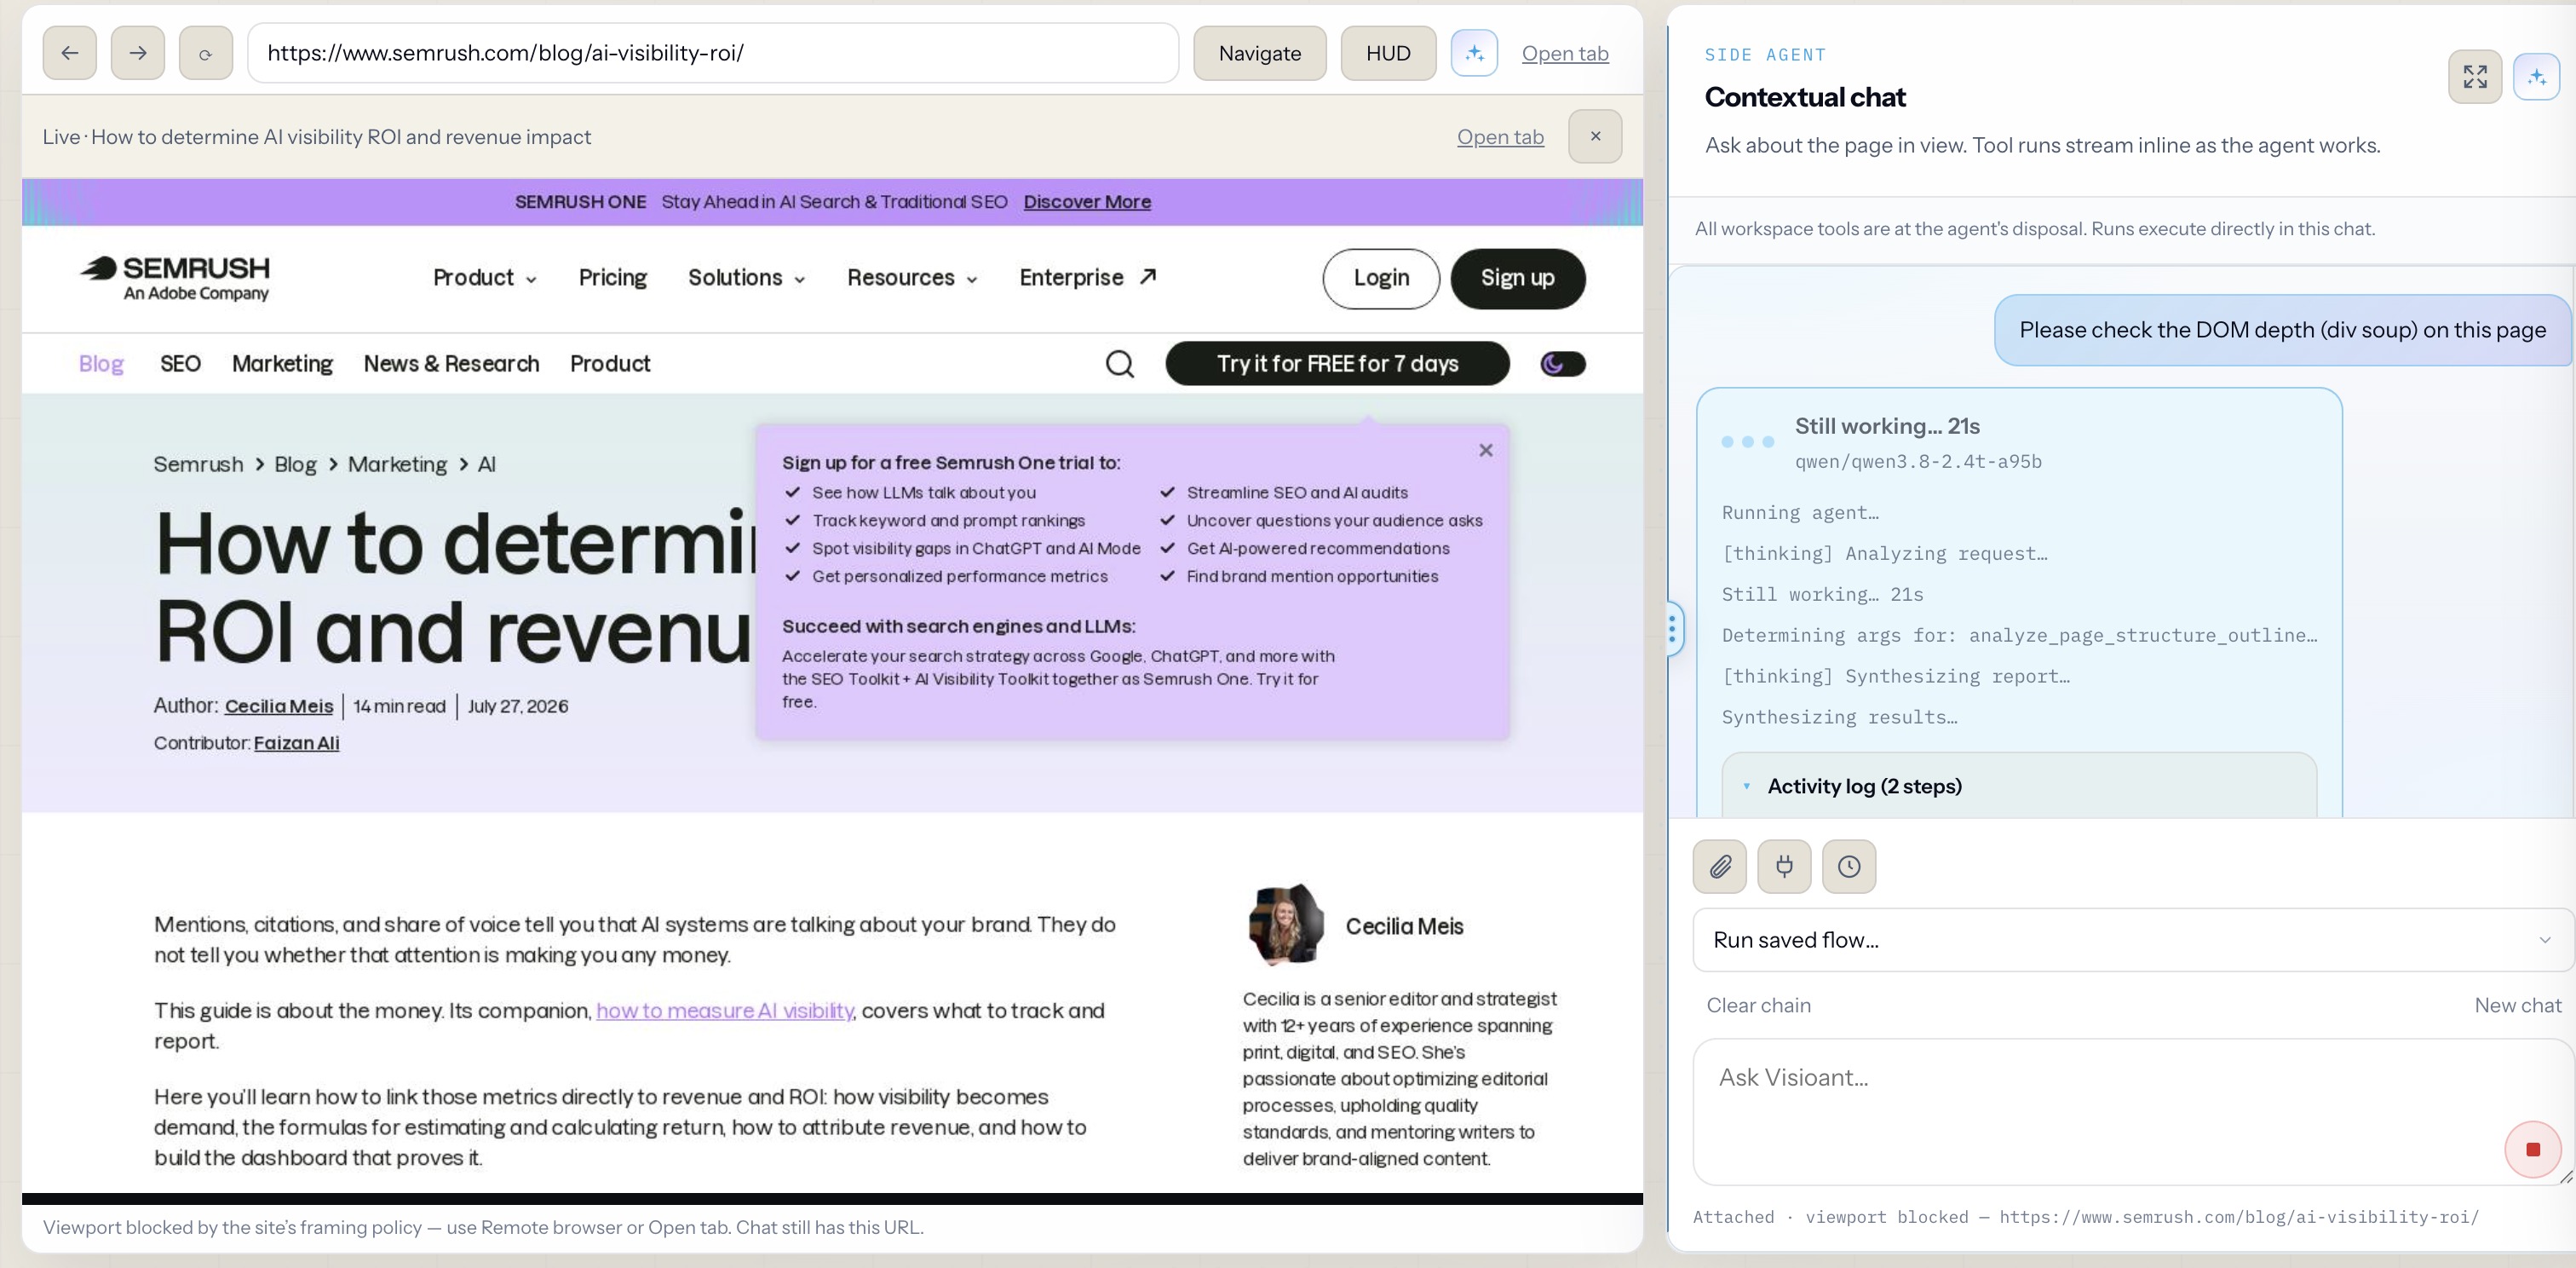
Task: Open the Product dropdown in the main navigation
Action: (485, 278)
